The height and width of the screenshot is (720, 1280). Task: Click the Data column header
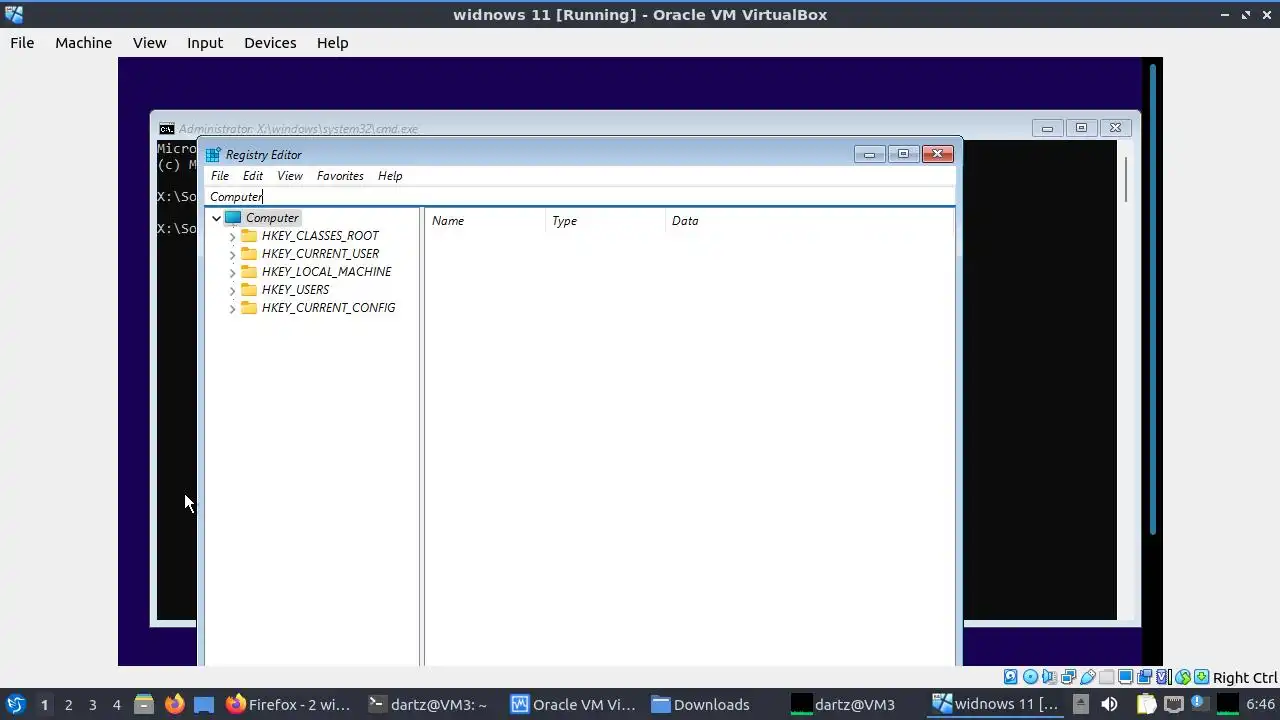(x=808, y=221)
